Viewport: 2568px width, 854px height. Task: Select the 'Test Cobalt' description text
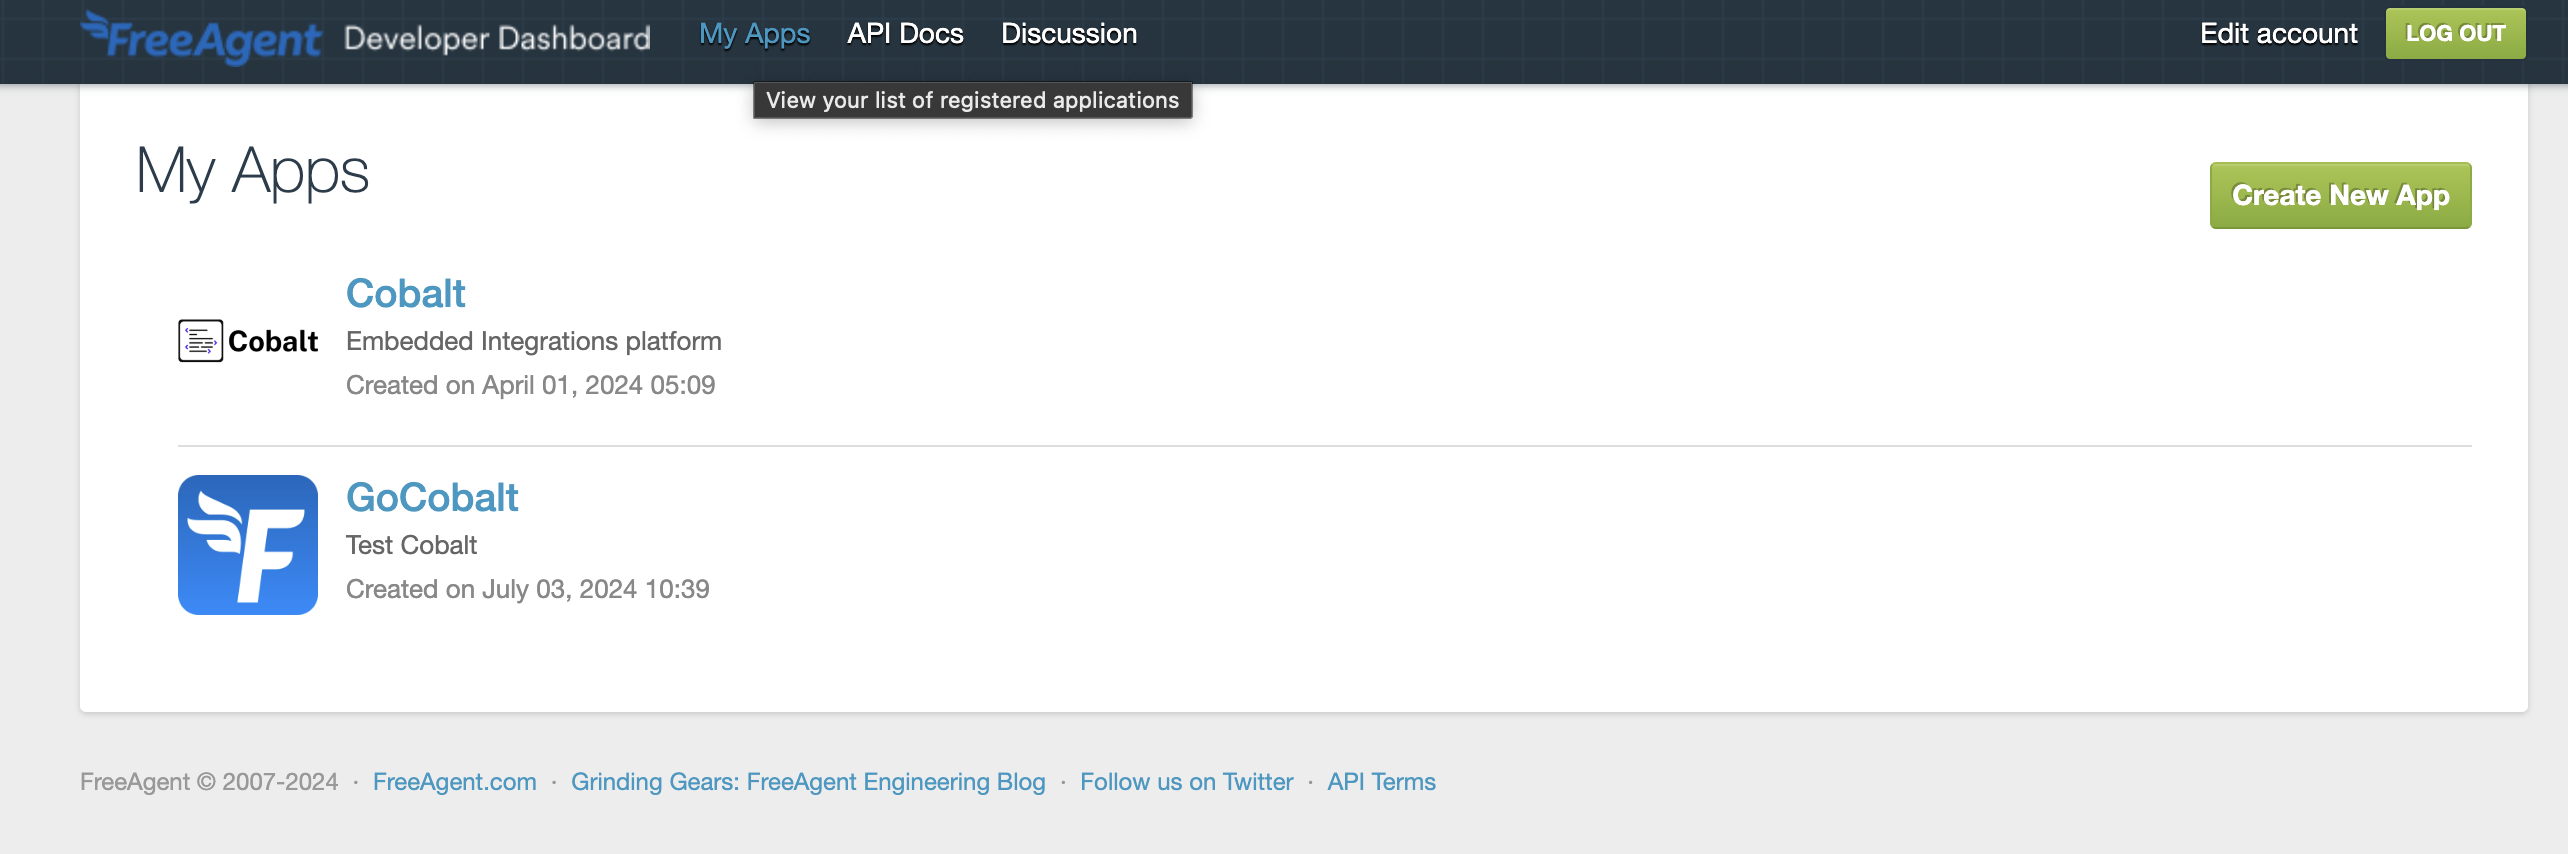411,546
